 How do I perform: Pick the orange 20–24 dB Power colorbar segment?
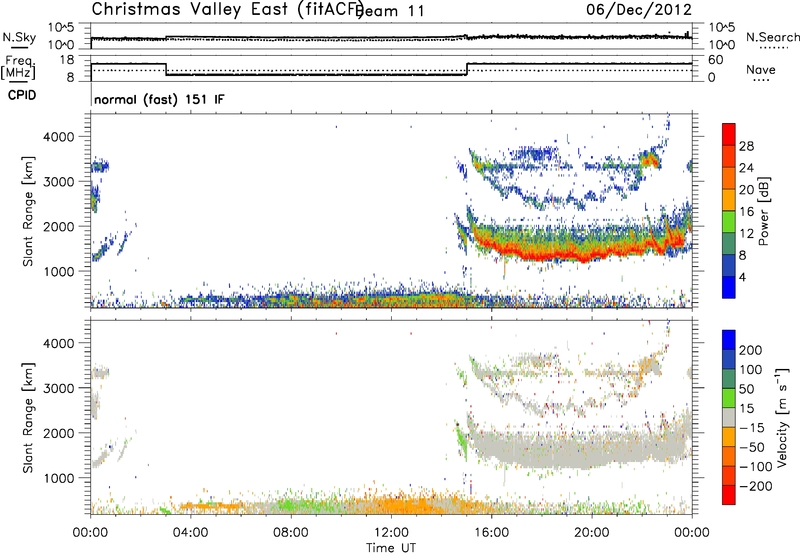729,179
